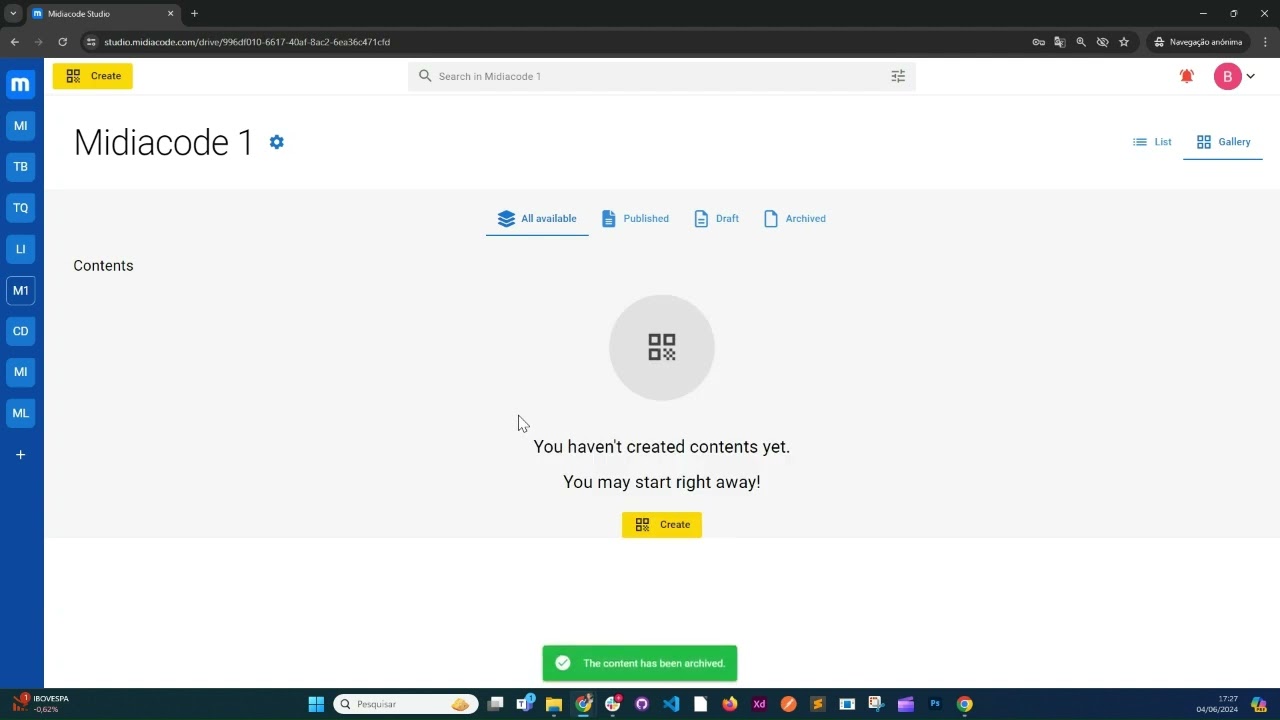
Task: Go back to the previous page
Action: pyautogui.click(x=14, y=42)
